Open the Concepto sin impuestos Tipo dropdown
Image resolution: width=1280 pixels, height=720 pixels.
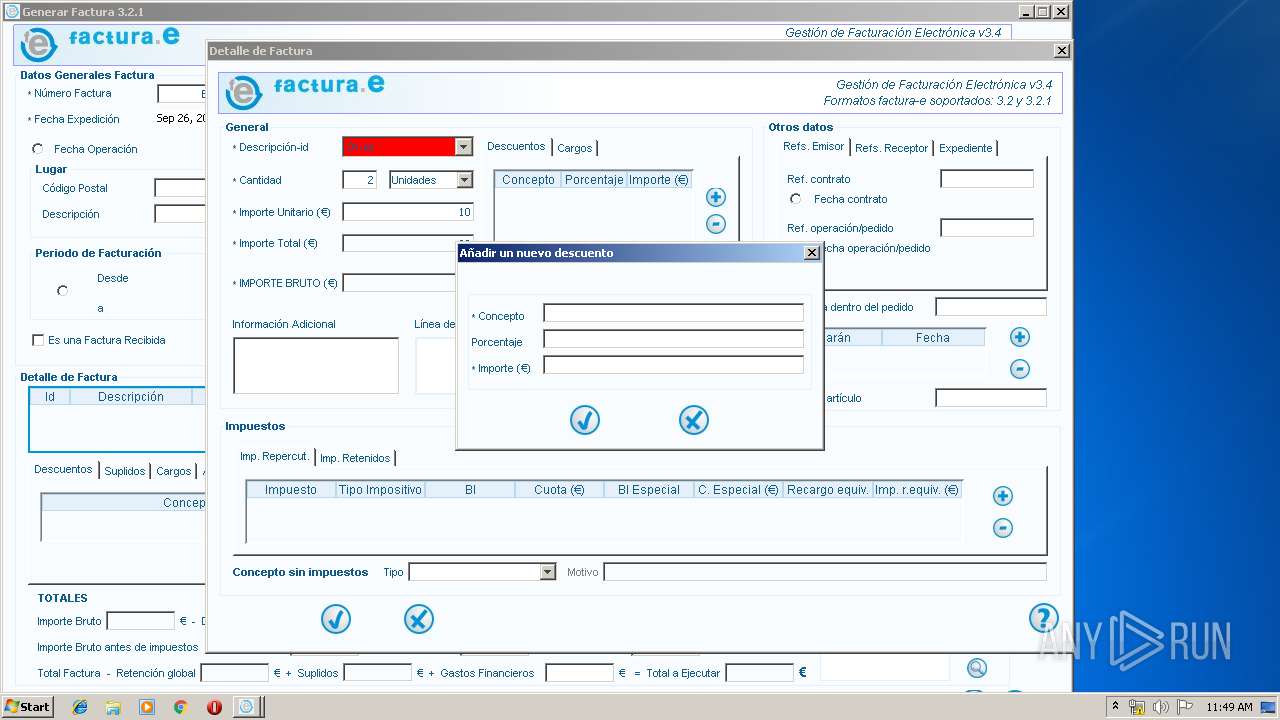click(547, 572)
